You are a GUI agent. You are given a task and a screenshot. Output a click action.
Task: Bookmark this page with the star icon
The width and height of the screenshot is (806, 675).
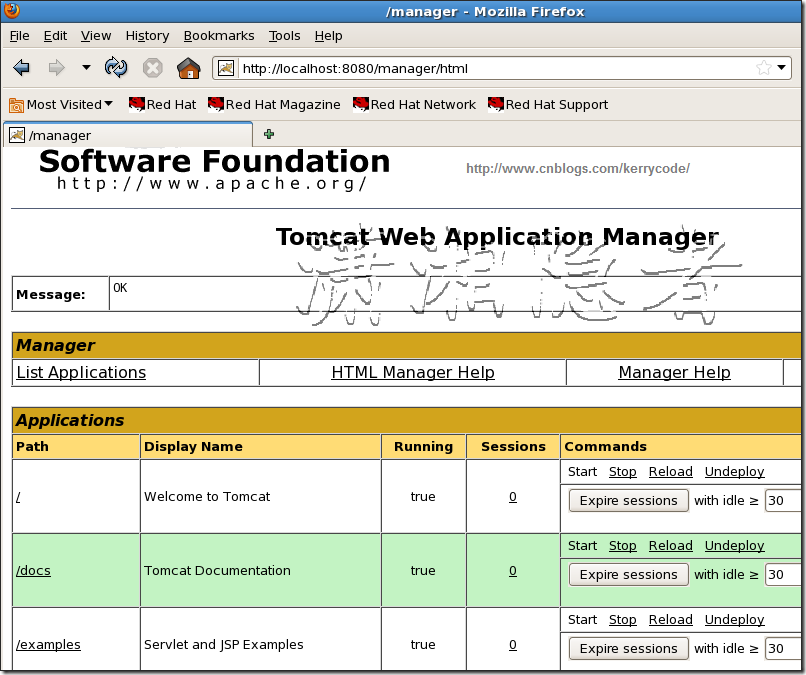tap(764, 68)
